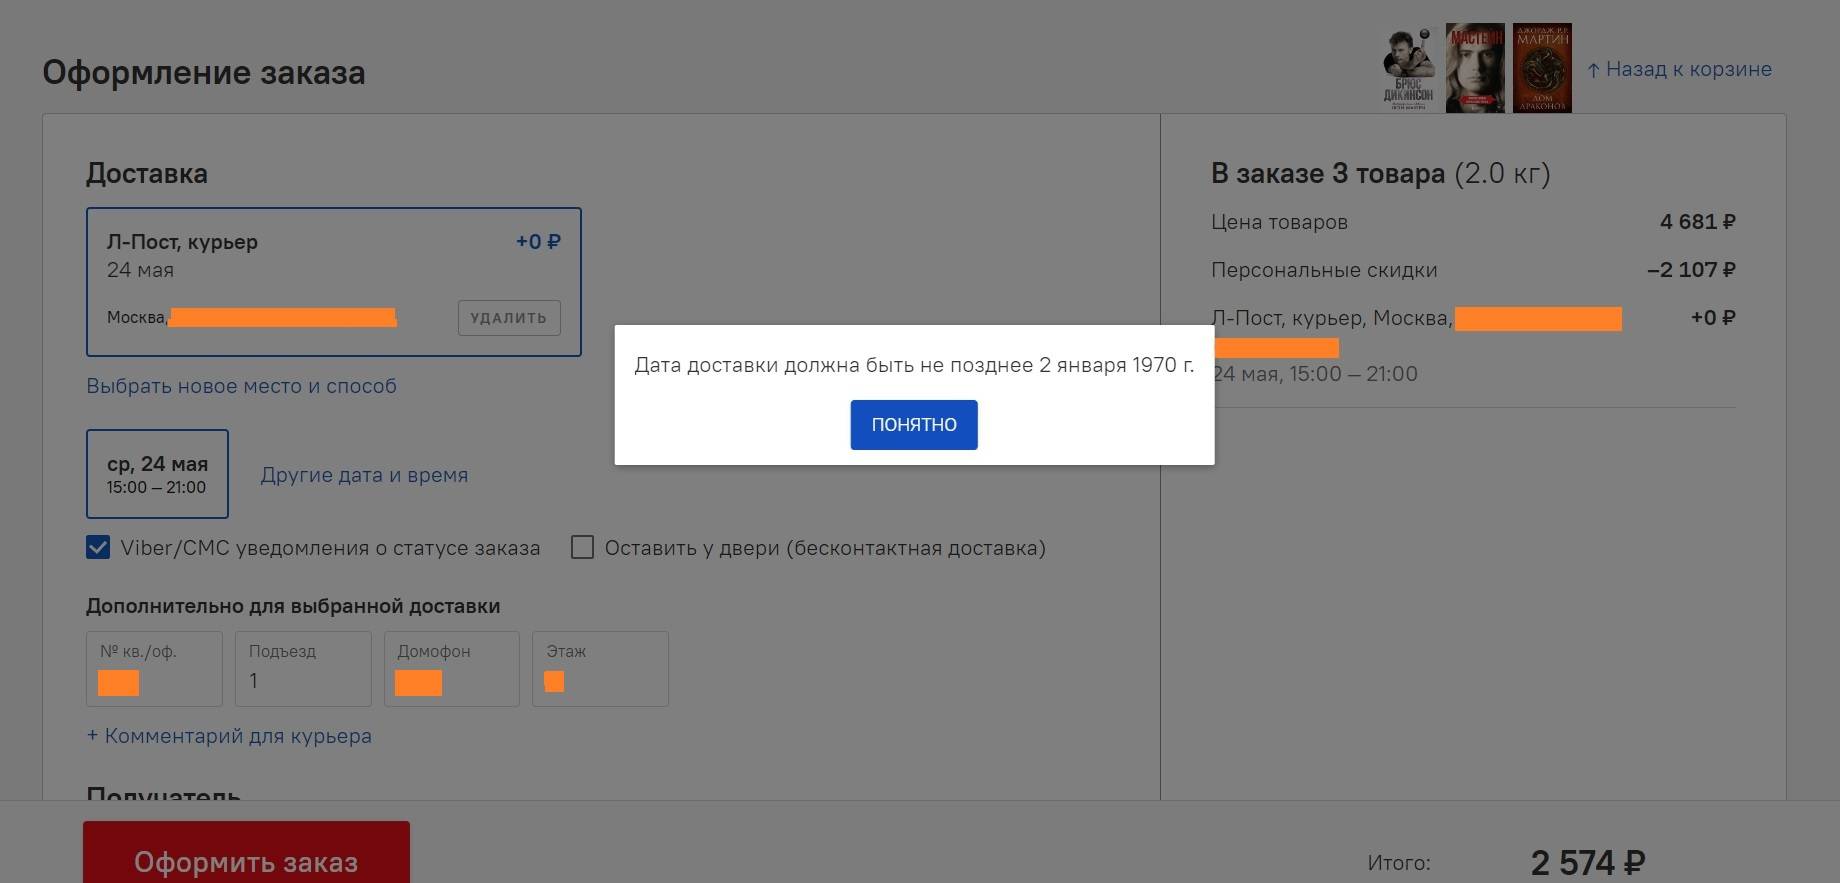Open the Mustaine book cover thumbnail

point(1475,68)
